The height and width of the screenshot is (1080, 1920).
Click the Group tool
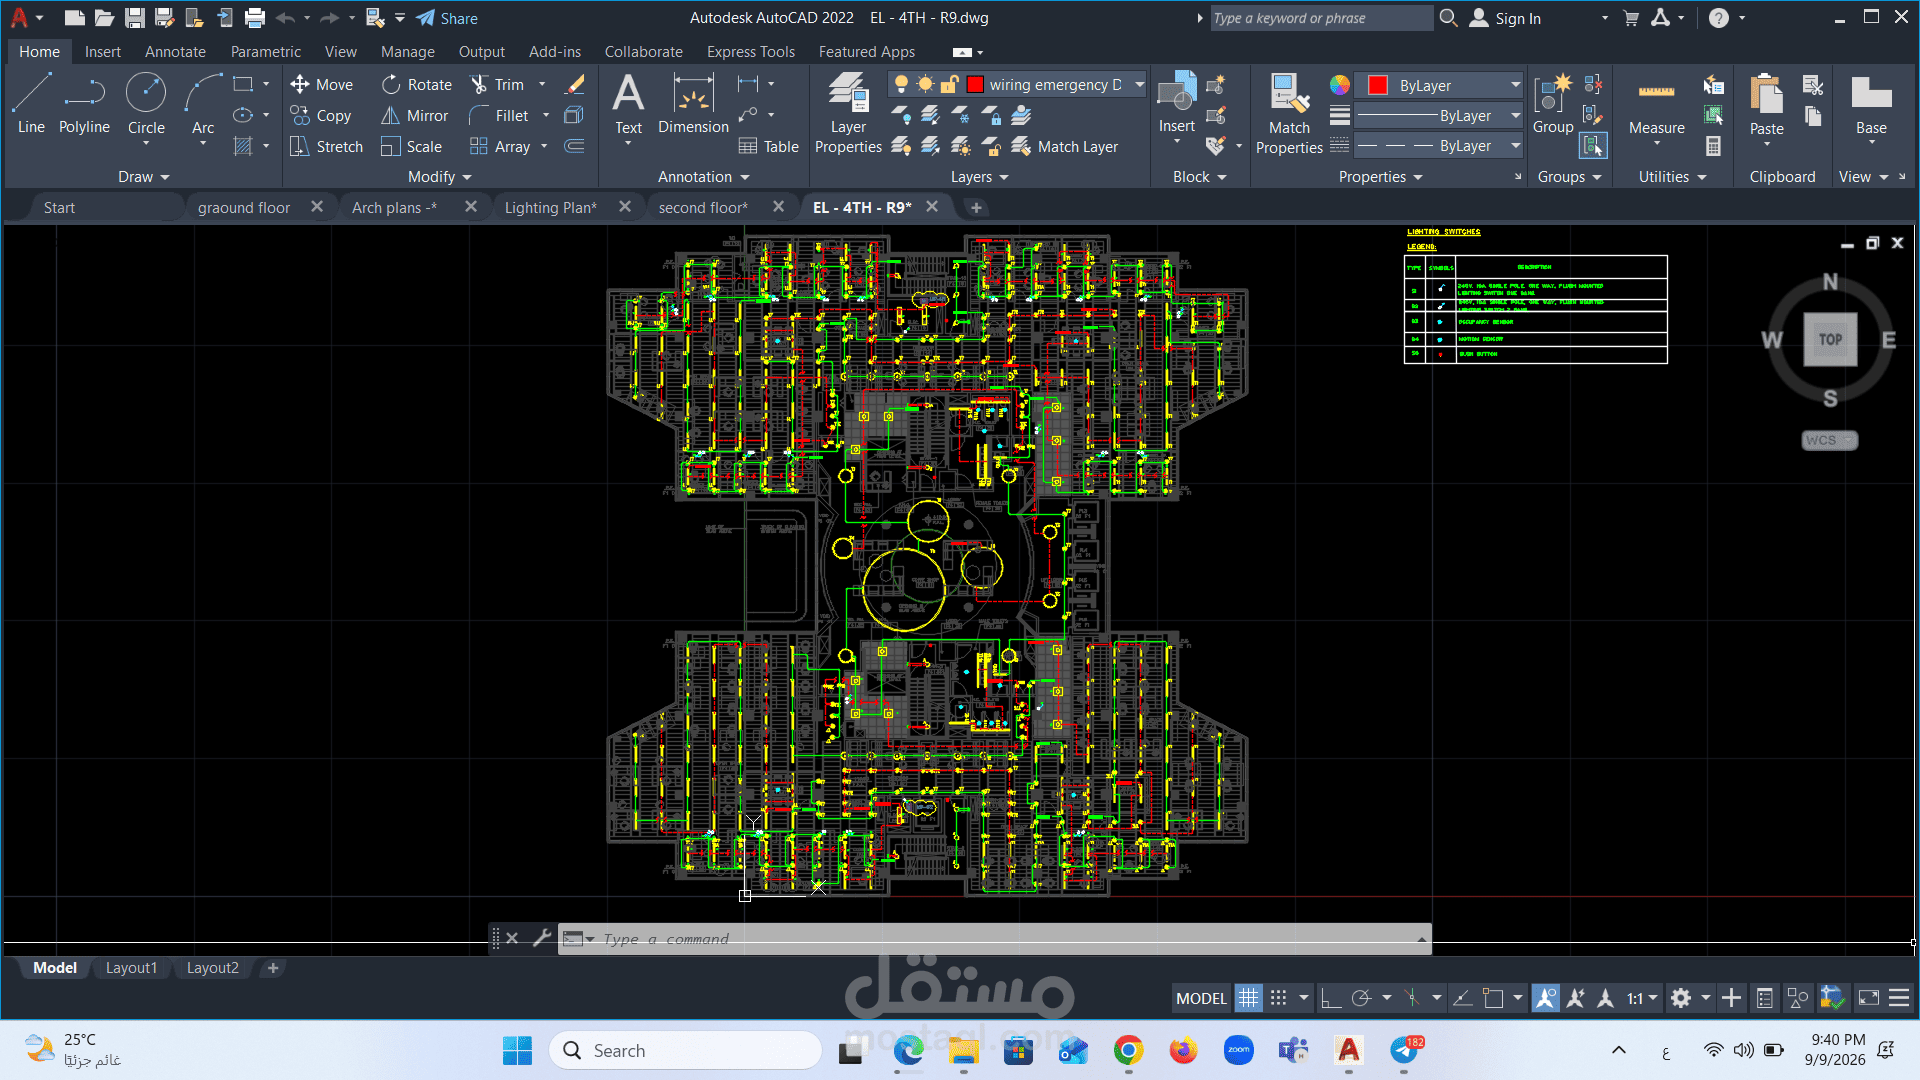[x=1553, y=104]
